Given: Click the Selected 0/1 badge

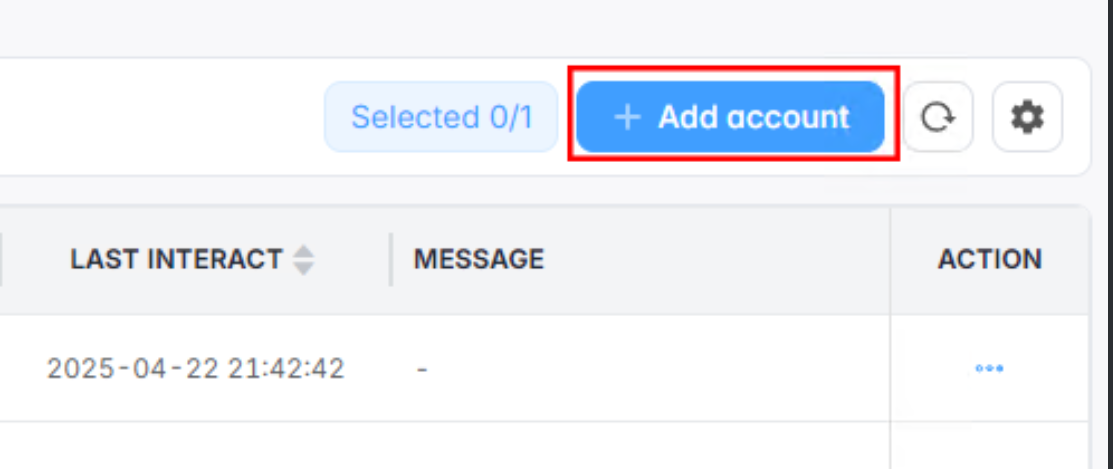Looking at the screenshot, I should point(442,116).
